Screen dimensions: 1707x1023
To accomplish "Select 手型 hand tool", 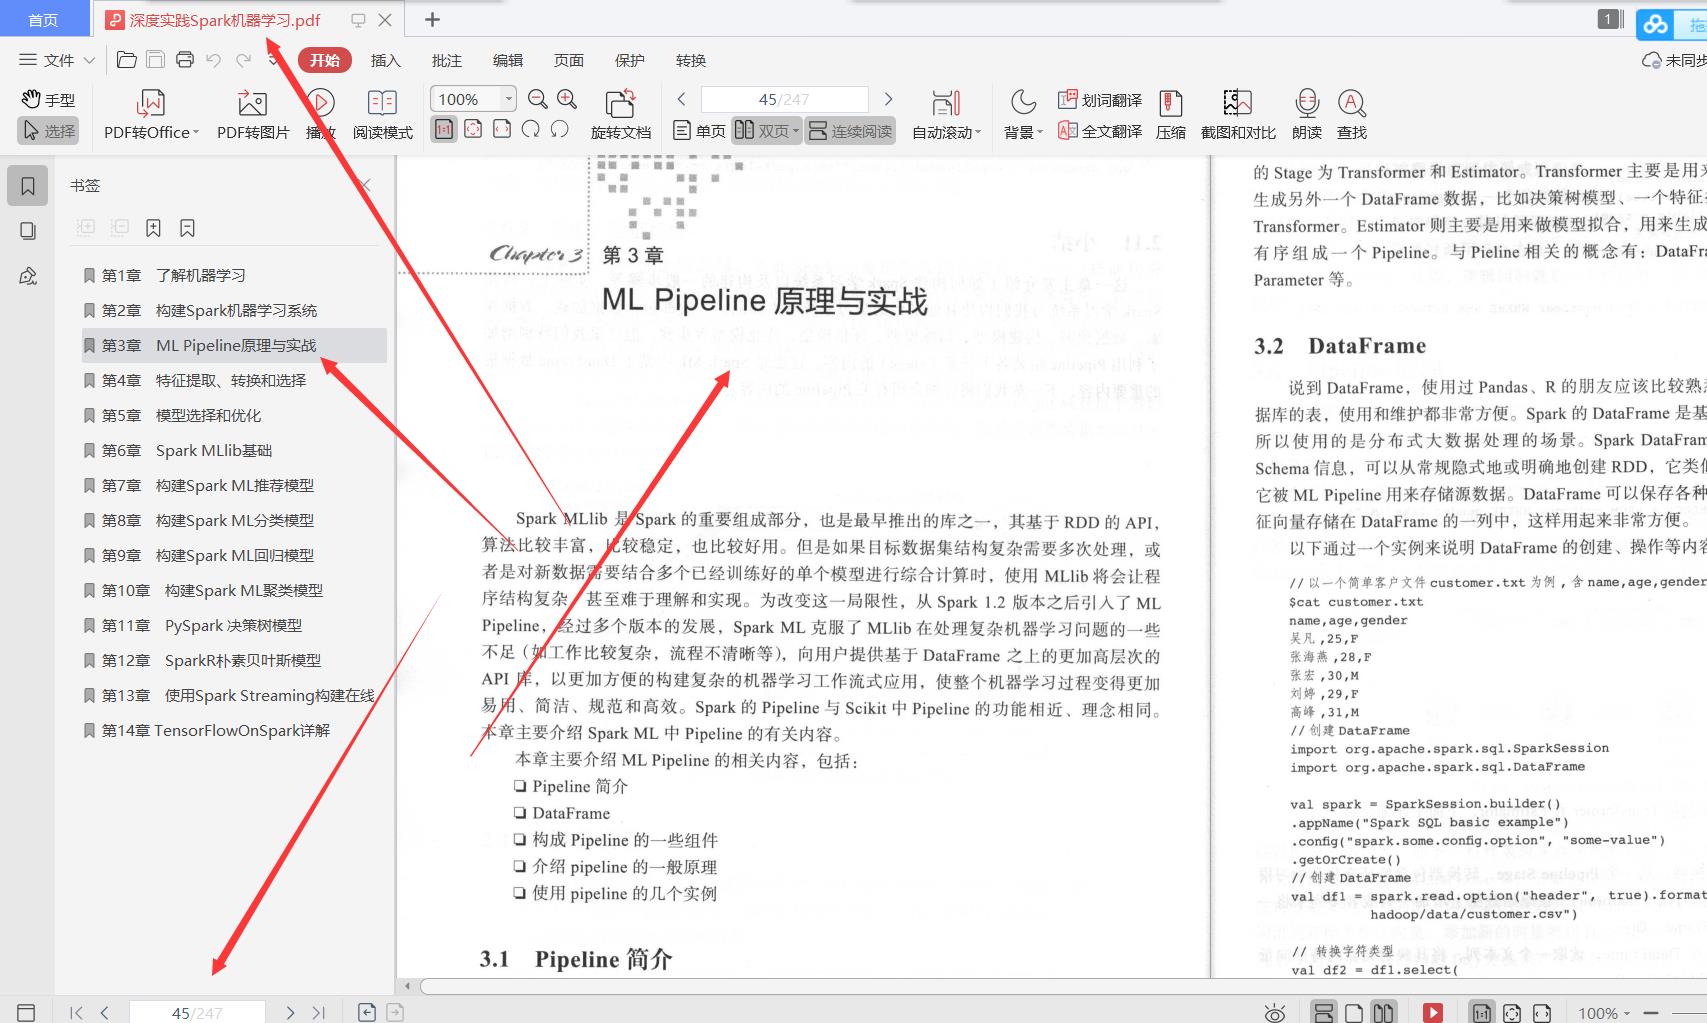I will (48, 100).
